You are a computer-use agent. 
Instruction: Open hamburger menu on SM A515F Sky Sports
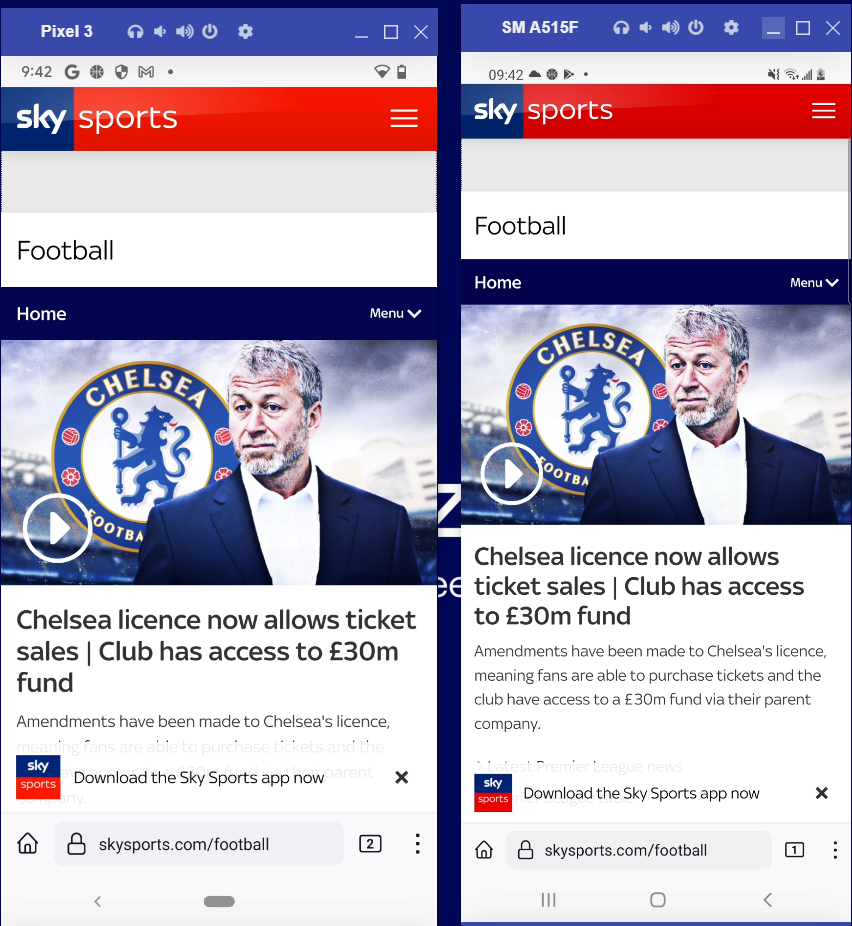[823, 110]
